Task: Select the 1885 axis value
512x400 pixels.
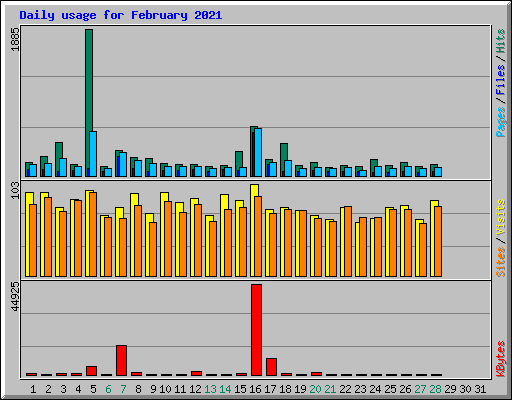Action: (x=15, y=39)
